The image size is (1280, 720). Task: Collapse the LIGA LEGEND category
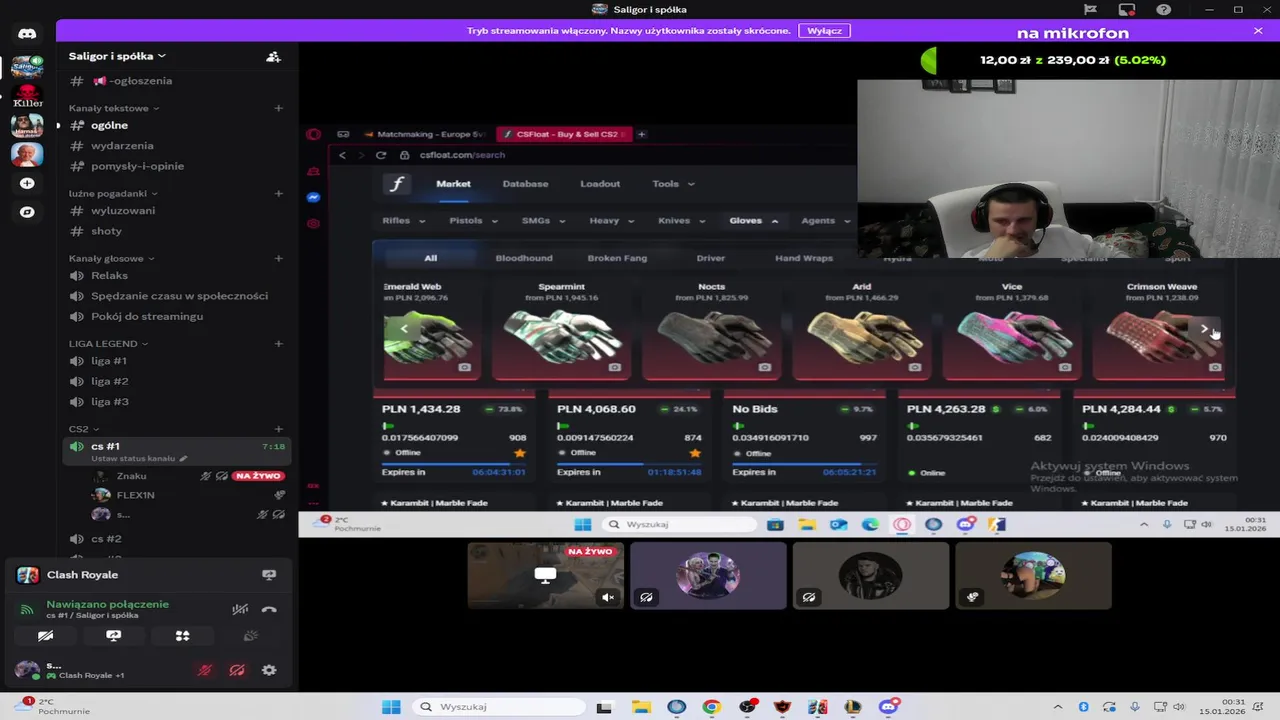tap(108, 343)
